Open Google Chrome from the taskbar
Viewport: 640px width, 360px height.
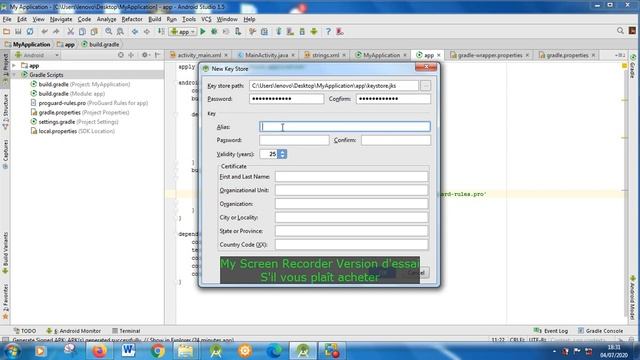tap(158, 351)
